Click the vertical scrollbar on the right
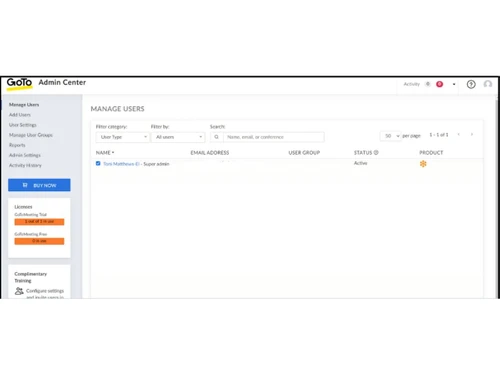Image resolution: width=500 pixels, height=375 pixels. pos(497,197)
